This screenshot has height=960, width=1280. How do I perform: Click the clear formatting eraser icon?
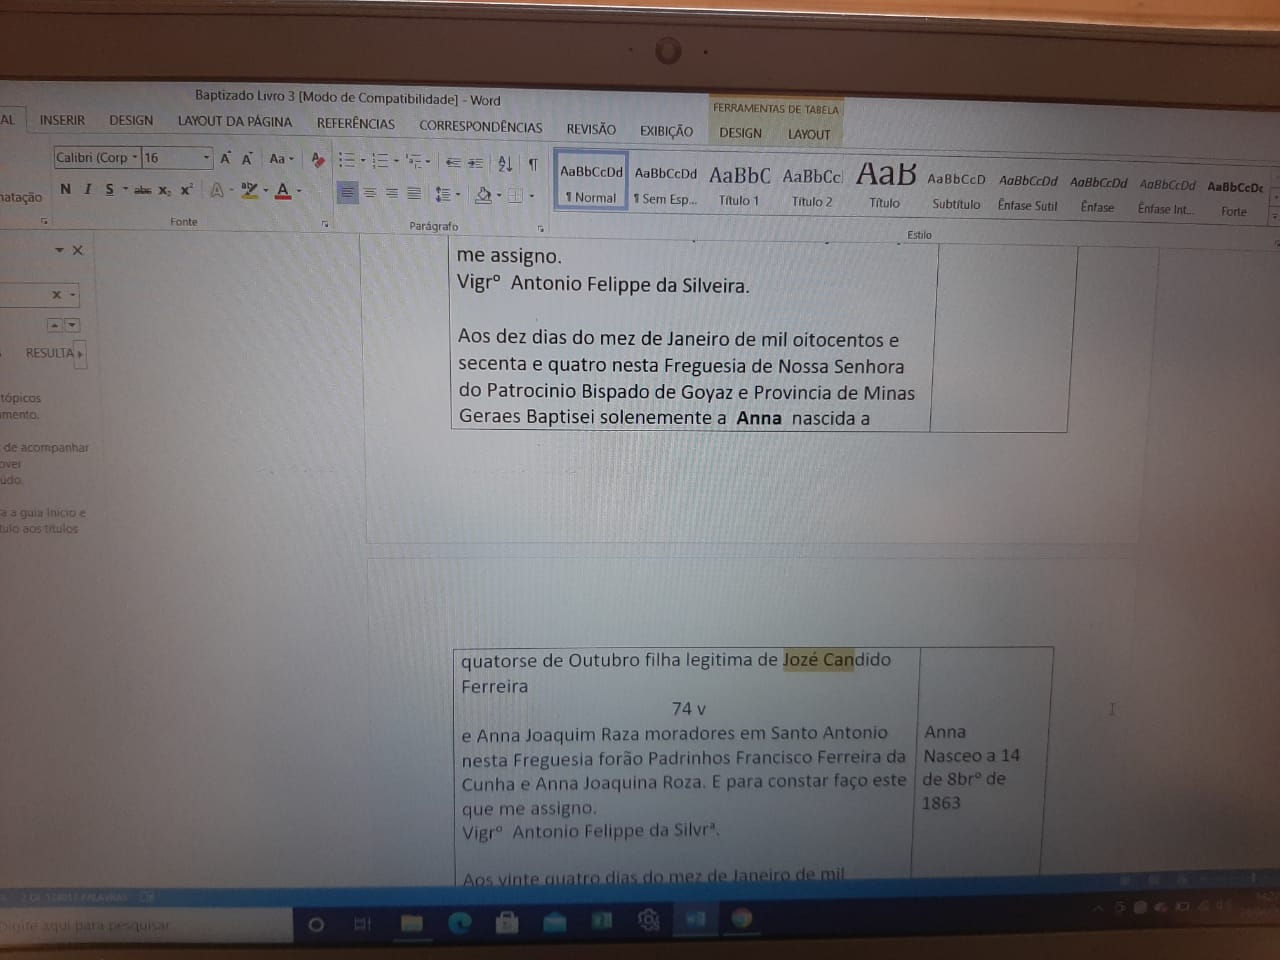pos(318,159)
